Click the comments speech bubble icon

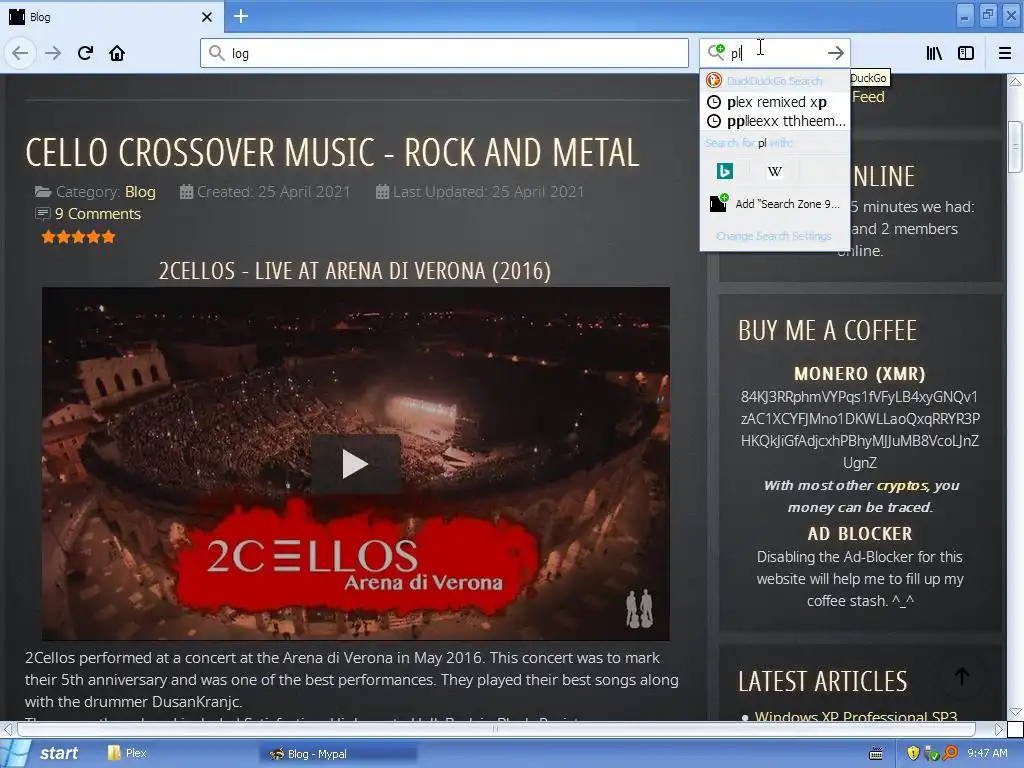click(42, 214)
